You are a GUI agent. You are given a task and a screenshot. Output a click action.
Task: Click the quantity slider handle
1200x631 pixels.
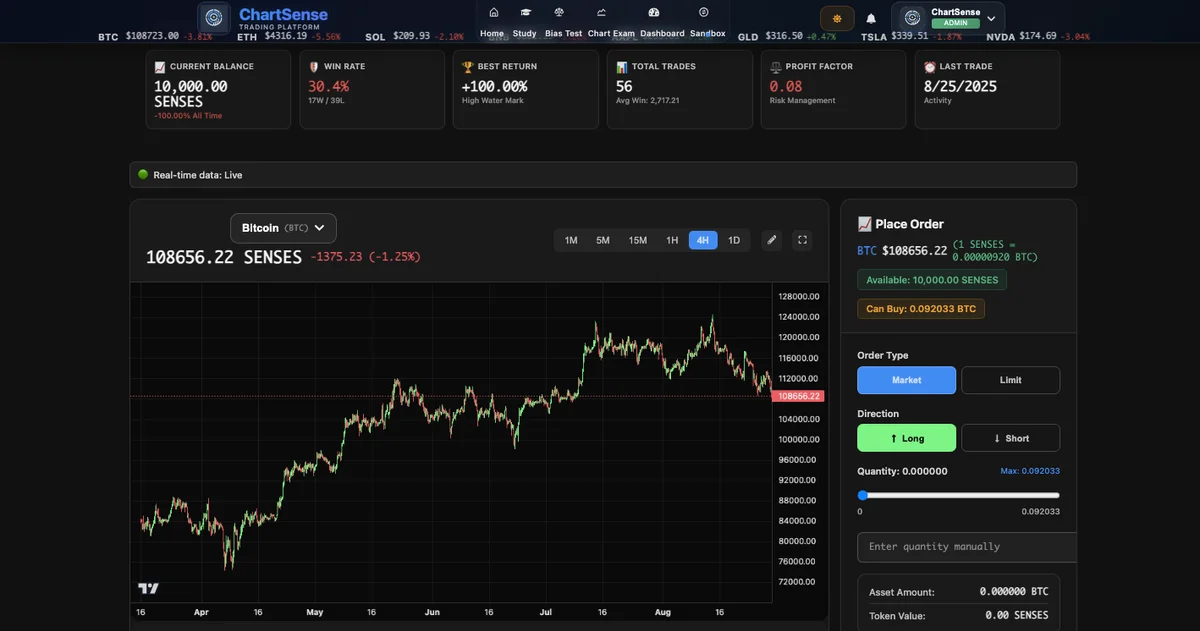point(863,495)
